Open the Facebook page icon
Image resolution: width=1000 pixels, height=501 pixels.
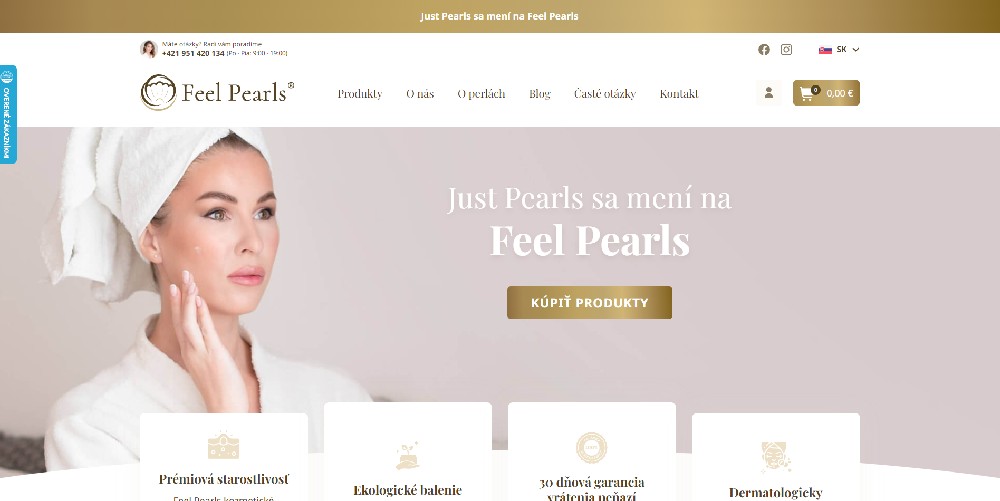[763, 50]
